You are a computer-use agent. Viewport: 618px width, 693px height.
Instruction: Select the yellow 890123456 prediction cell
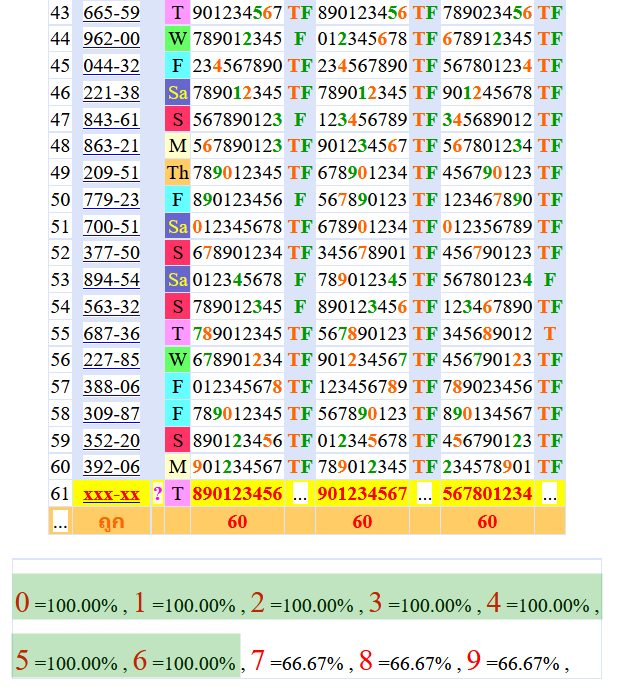tap(237, 494)
